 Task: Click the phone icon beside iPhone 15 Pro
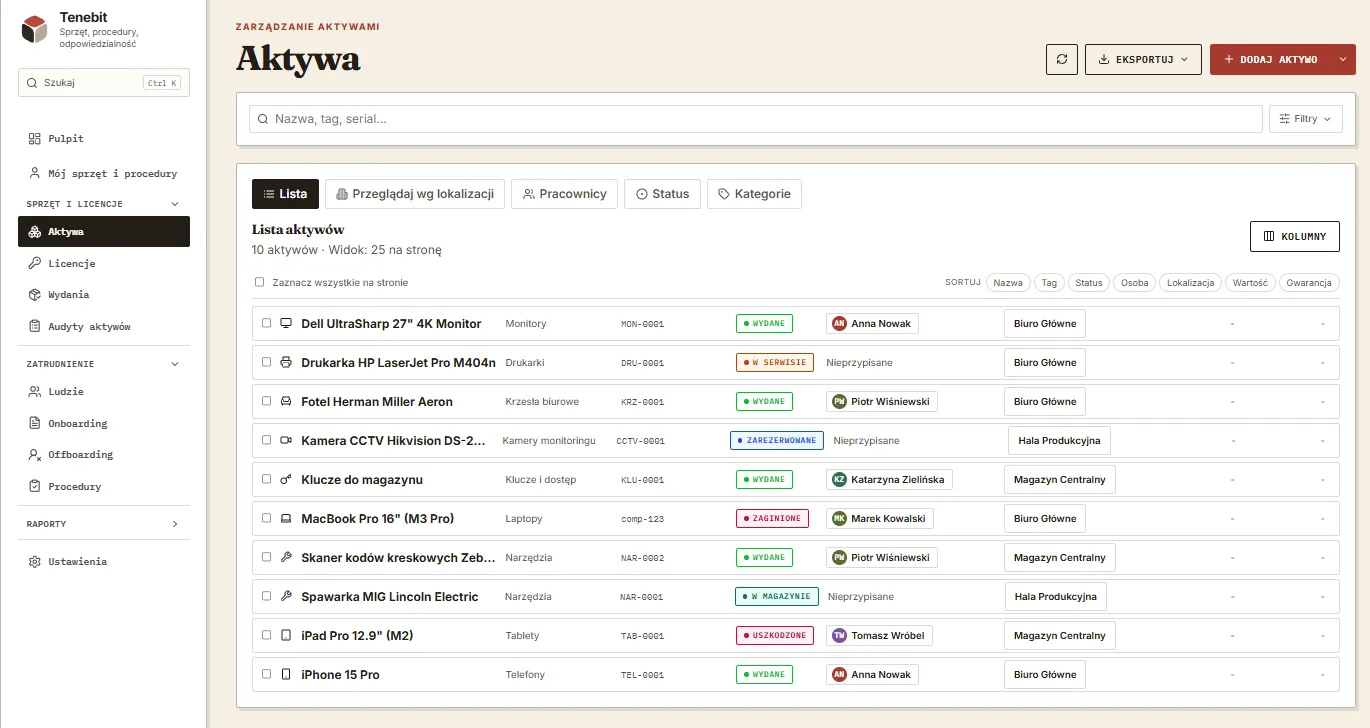click(285, 675)
